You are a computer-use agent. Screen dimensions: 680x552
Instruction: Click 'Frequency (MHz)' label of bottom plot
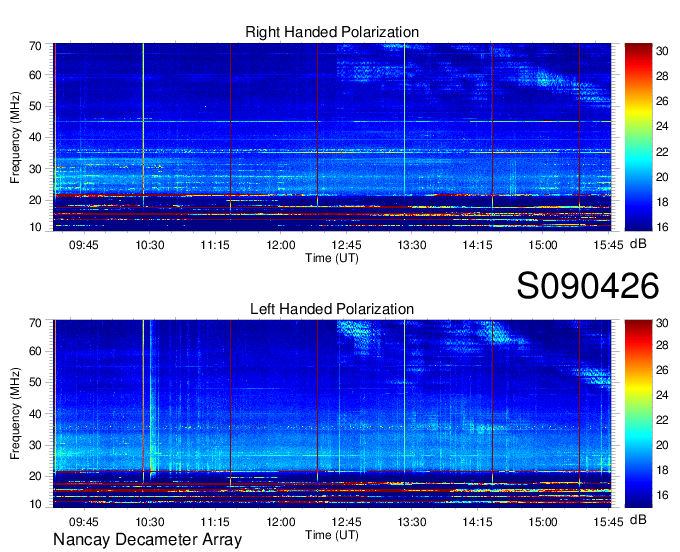[15, 414]
